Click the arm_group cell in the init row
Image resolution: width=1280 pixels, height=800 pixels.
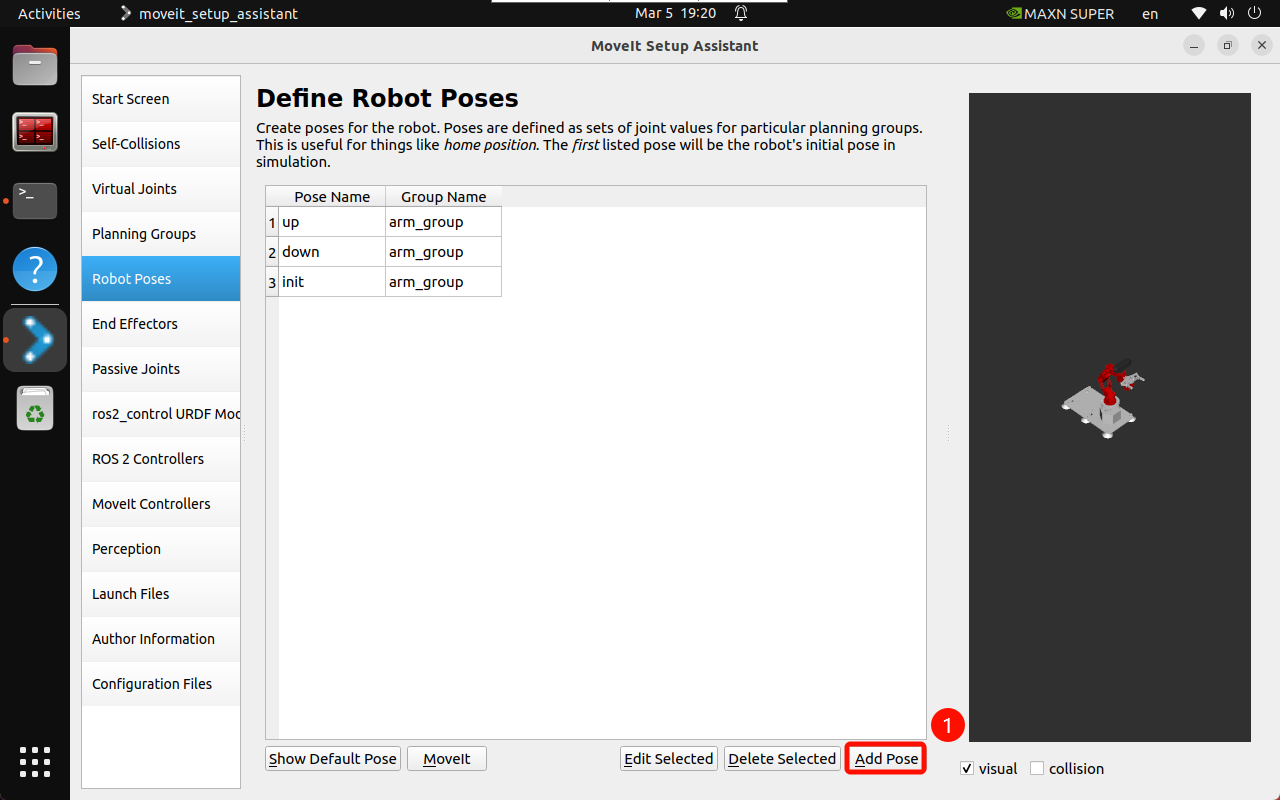coord(443,282)
